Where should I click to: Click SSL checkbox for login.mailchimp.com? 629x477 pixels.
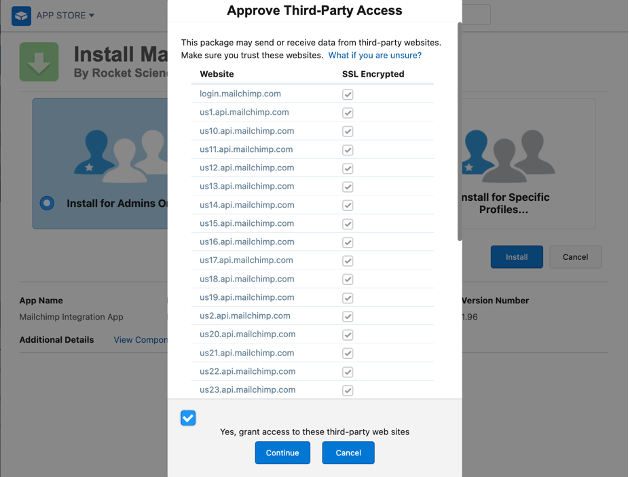point(347,95)
